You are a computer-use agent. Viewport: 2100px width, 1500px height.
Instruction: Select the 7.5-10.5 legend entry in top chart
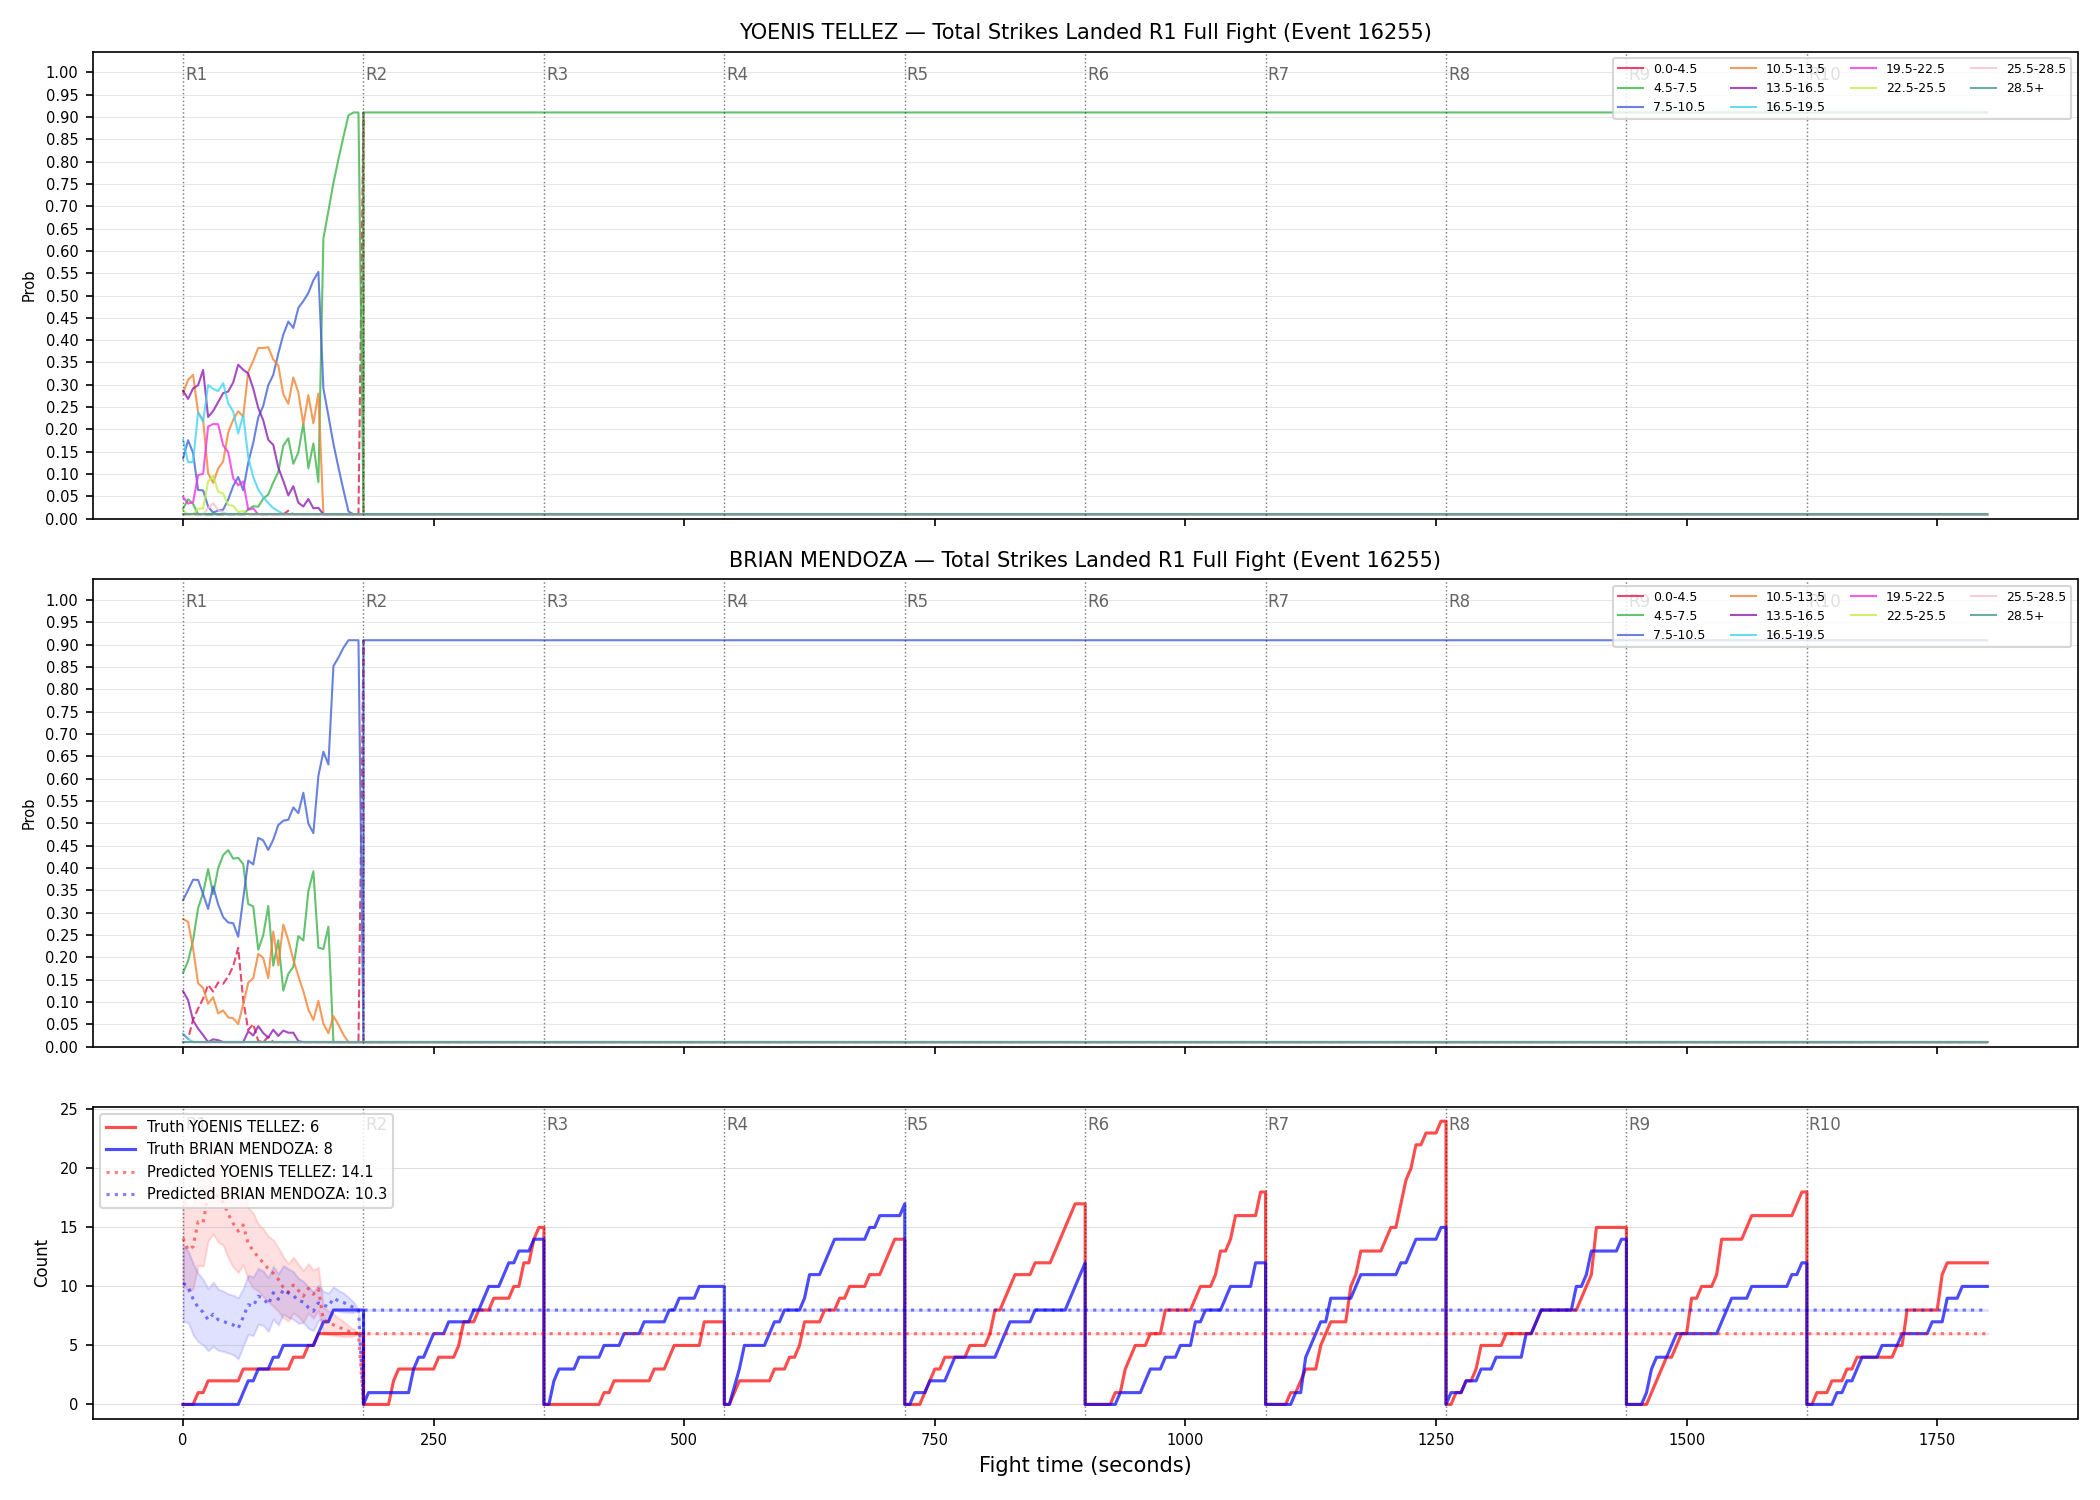point(1661,107)
